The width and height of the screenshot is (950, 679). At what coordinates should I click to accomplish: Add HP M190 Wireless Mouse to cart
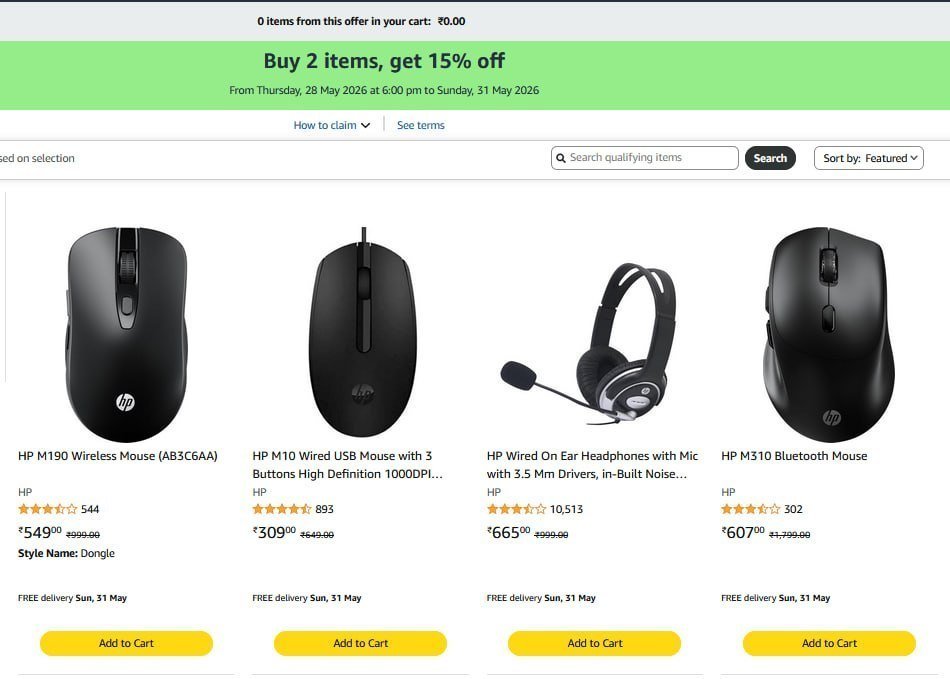[126, 643]
